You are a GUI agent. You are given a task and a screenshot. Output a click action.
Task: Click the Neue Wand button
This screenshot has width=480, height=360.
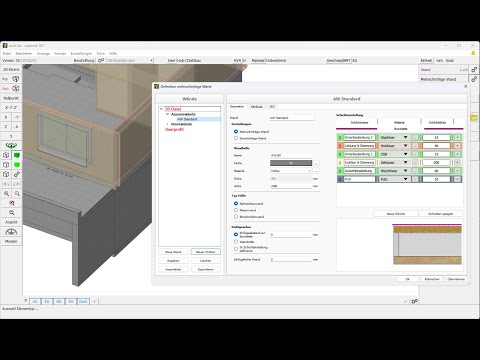(x=173, y=252)
